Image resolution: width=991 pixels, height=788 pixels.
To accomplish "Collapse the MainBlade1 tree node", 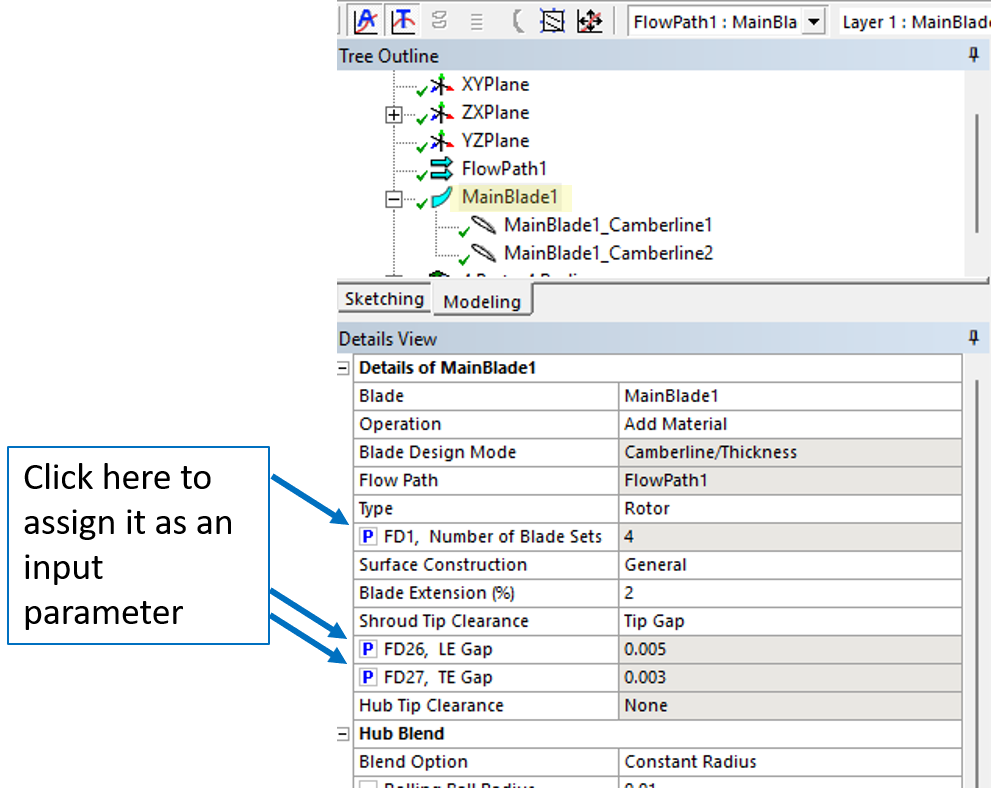I will click(393, 199).
